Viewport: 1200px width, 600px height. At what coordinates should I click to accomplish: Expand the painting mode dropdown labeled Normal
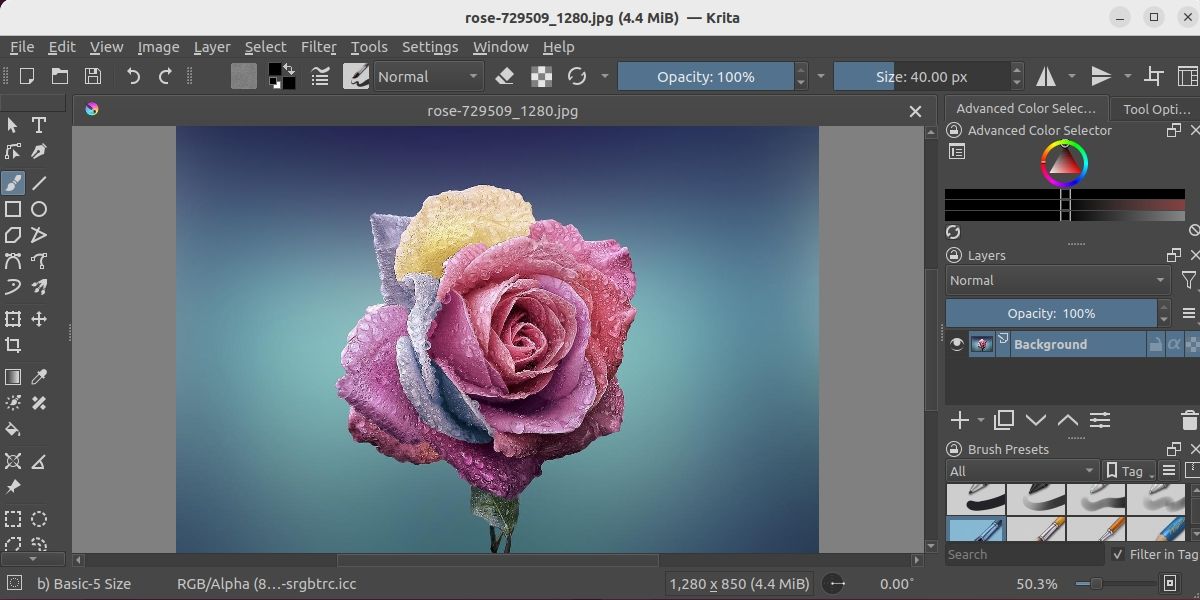pos(428,76)
